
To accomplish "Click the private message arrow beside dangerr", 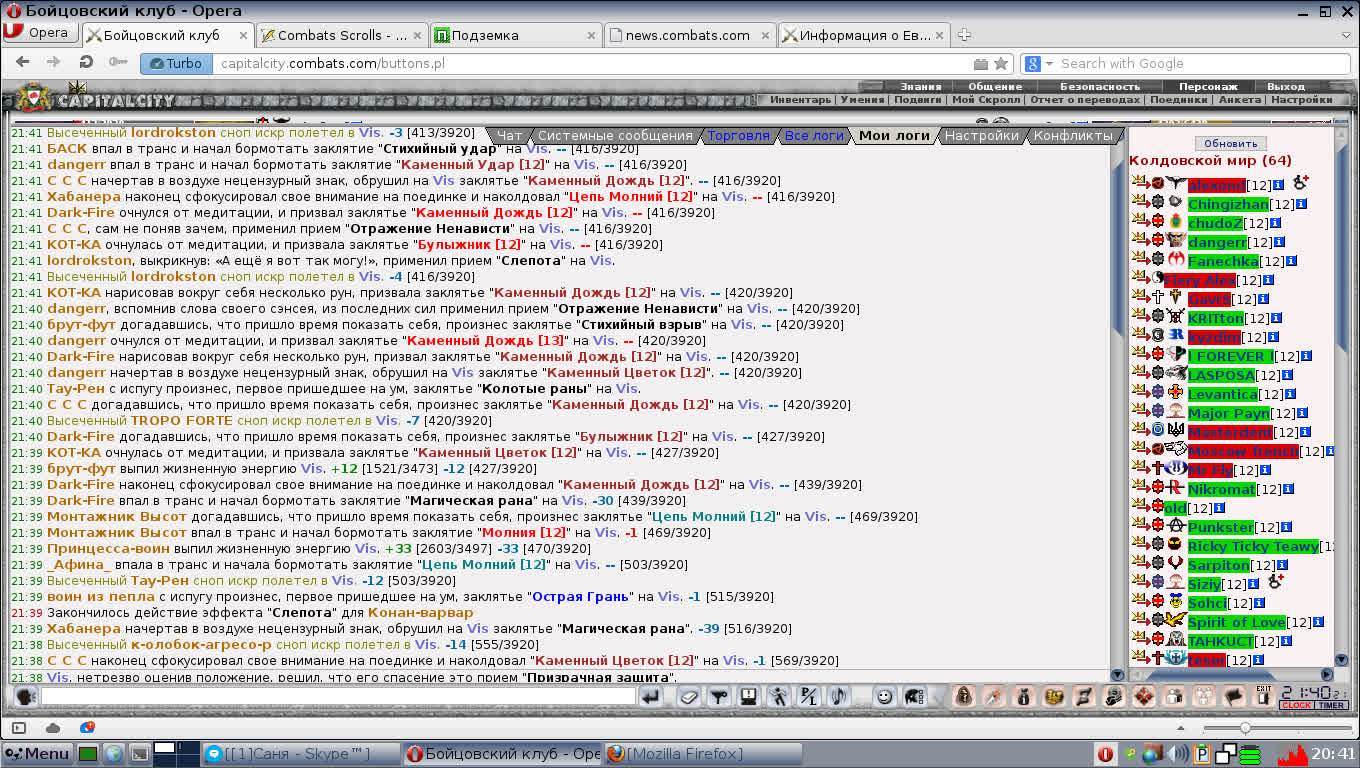I will tap(1139, 241).
